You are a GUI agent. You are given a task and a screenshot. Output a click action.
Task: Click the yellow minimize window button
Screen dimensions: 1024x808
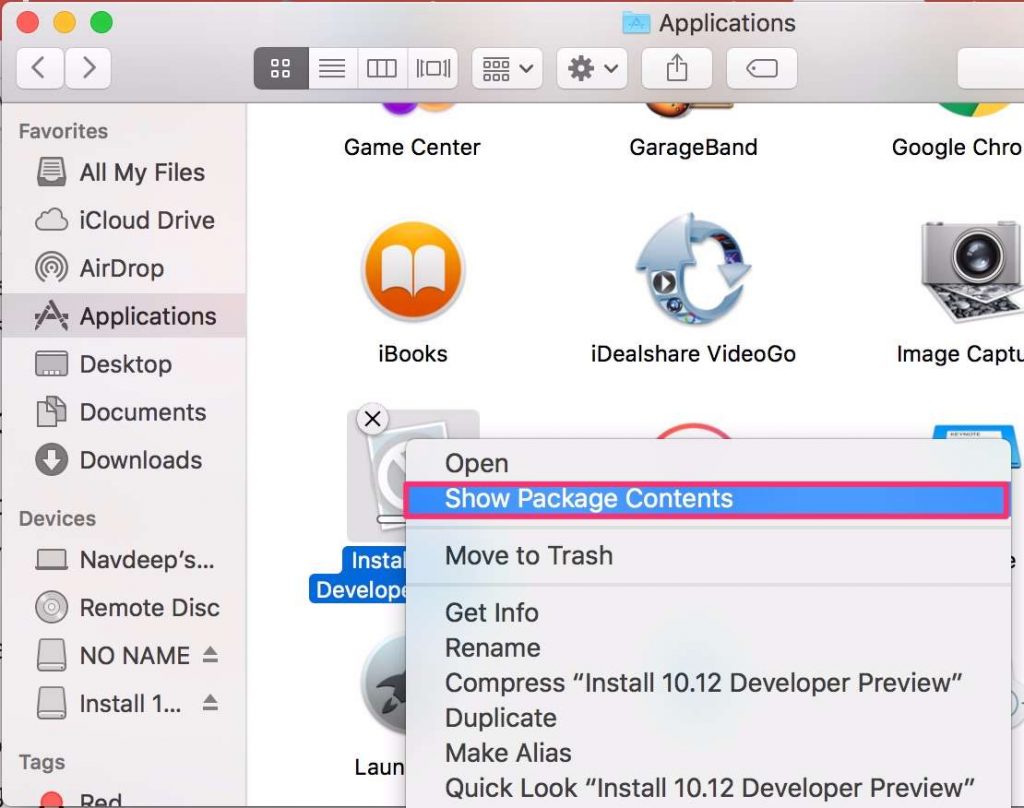click(x=64, y=22)
